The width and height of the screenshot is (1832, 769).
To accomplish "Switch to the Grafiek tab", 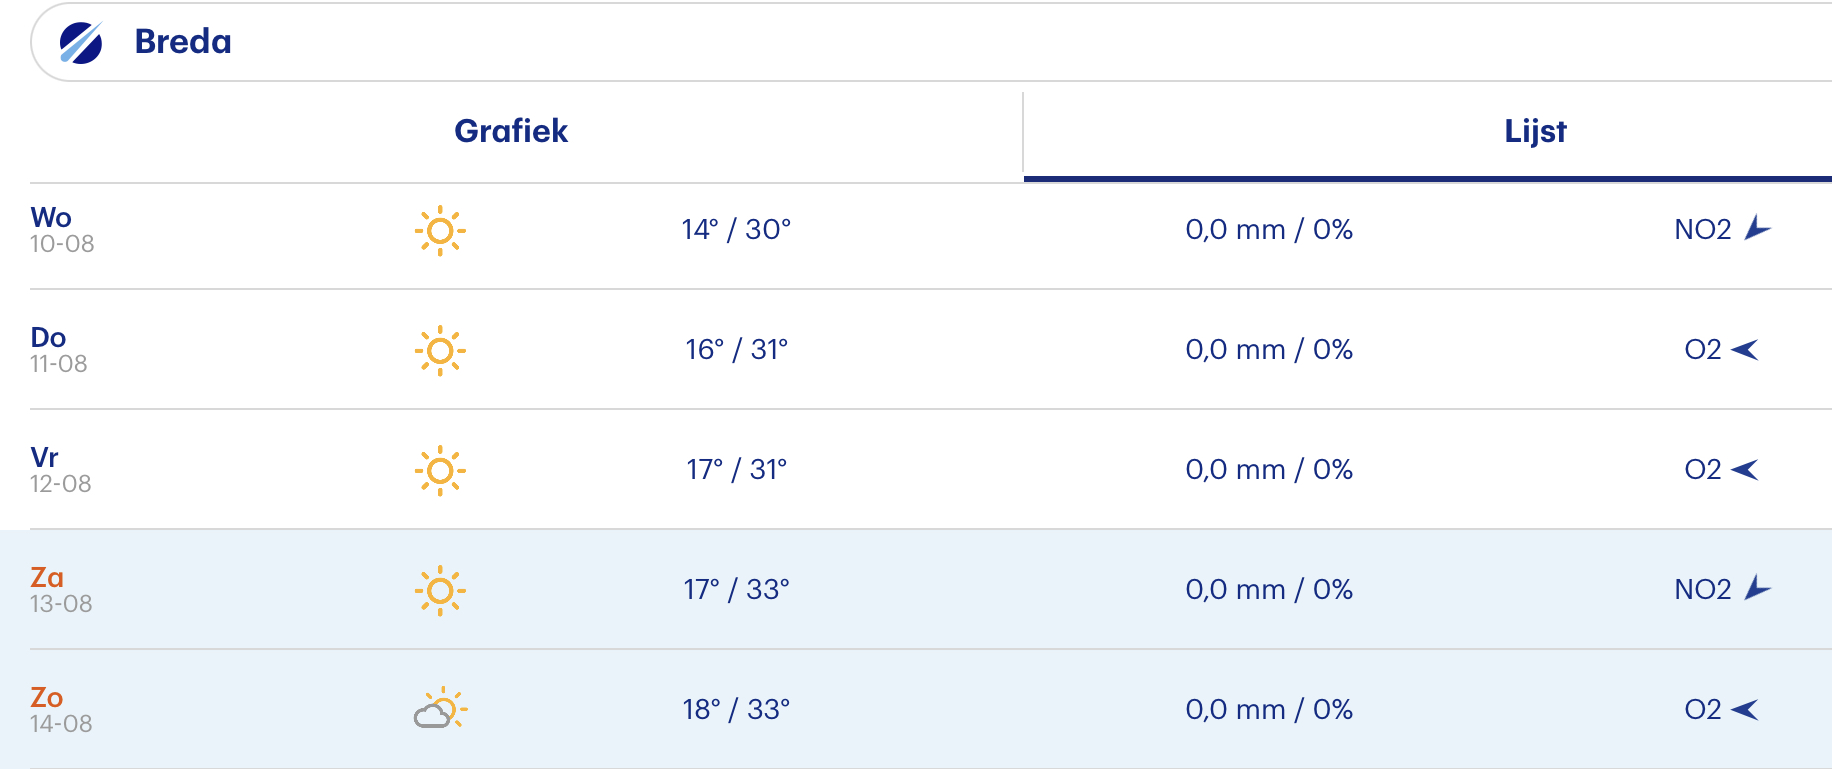I will [x=511, y=131].
